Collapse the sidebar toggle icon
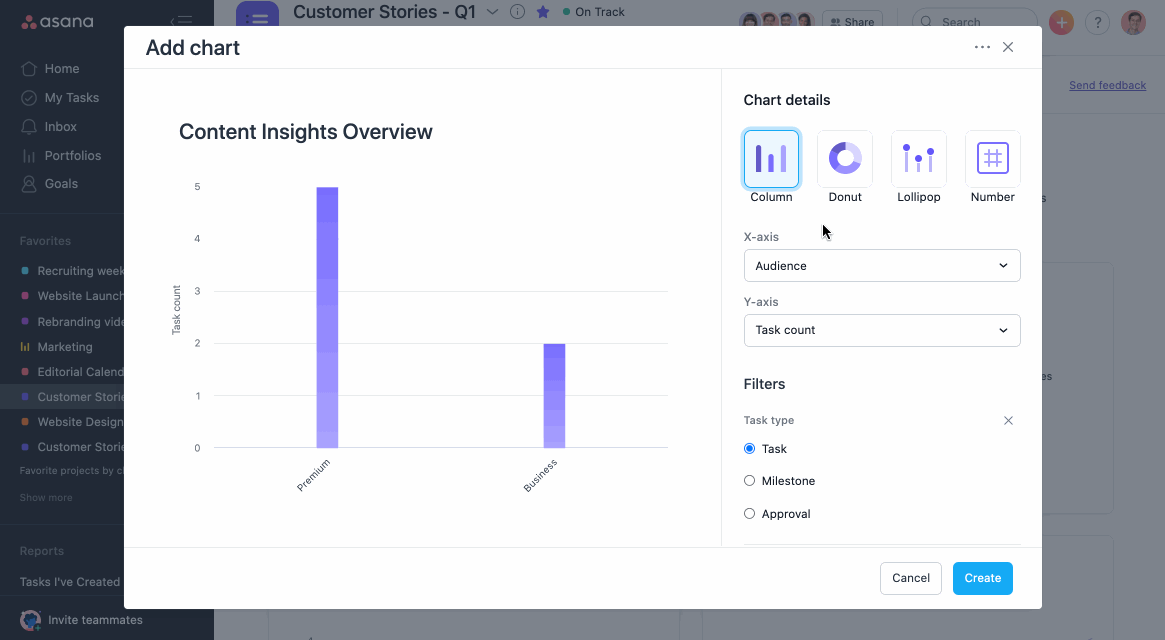 (181, 21)
